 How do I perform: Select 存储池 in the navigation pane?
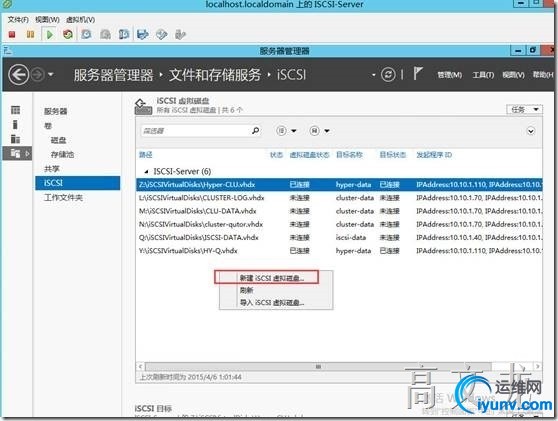tap(62, 154)
